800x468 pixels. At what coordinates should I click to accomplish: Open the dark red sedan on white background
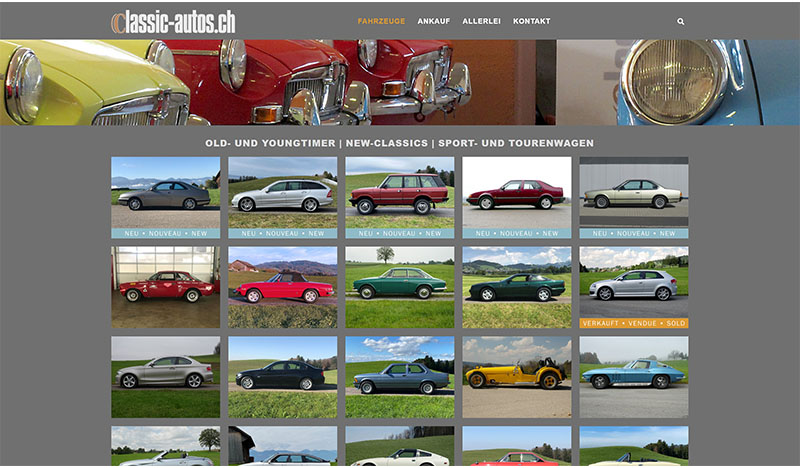(517, 198)
